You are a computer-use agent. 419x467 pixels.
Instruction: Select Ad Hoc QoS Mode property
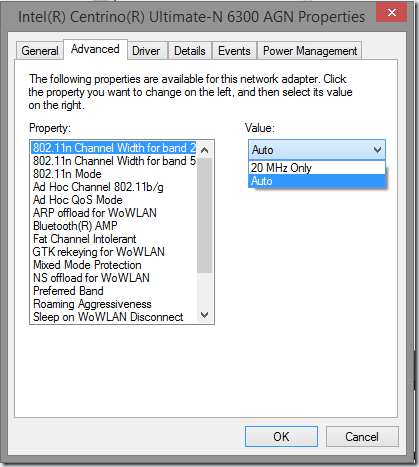[x=114, y=200]
